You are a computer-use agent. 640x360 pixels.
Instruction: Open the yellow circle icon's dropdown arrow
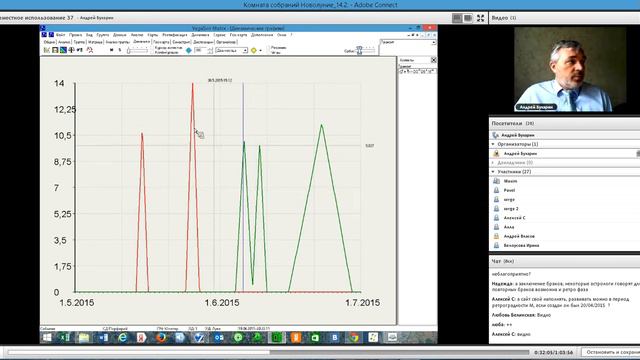pyautogui.click(x=260, y=51)
